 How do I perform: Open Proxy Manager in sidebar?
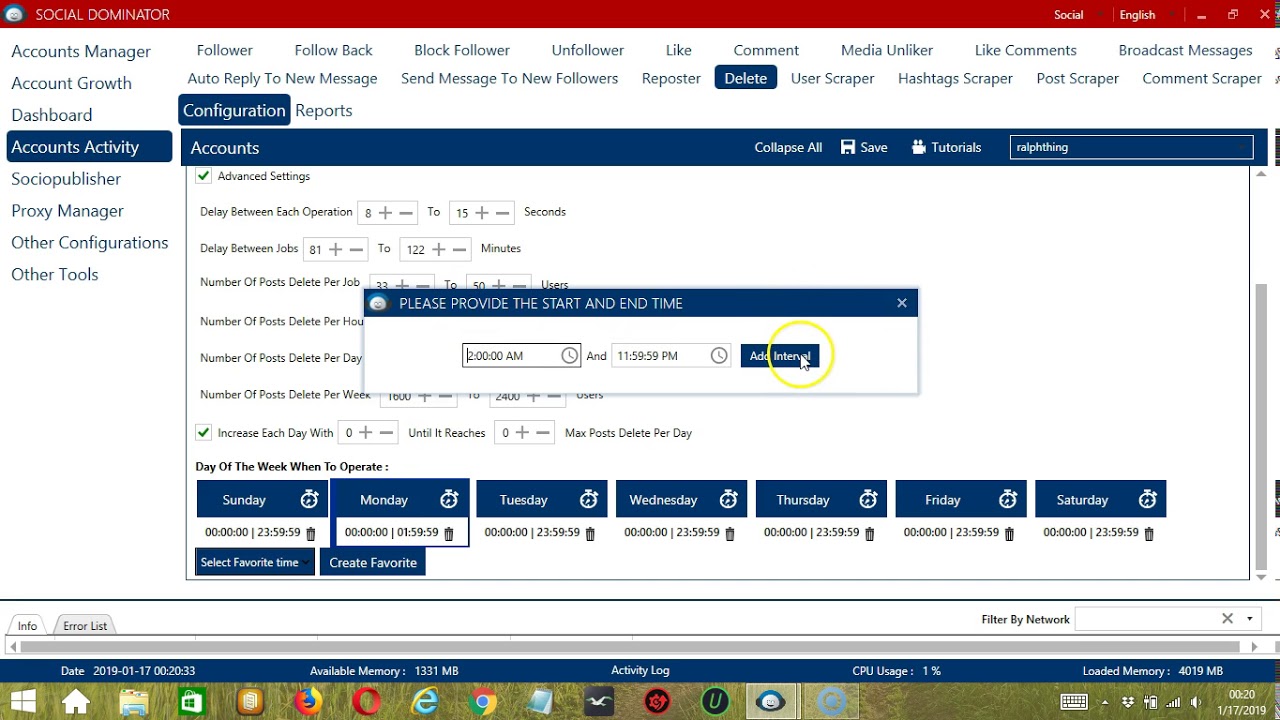[x=67, y=211]
